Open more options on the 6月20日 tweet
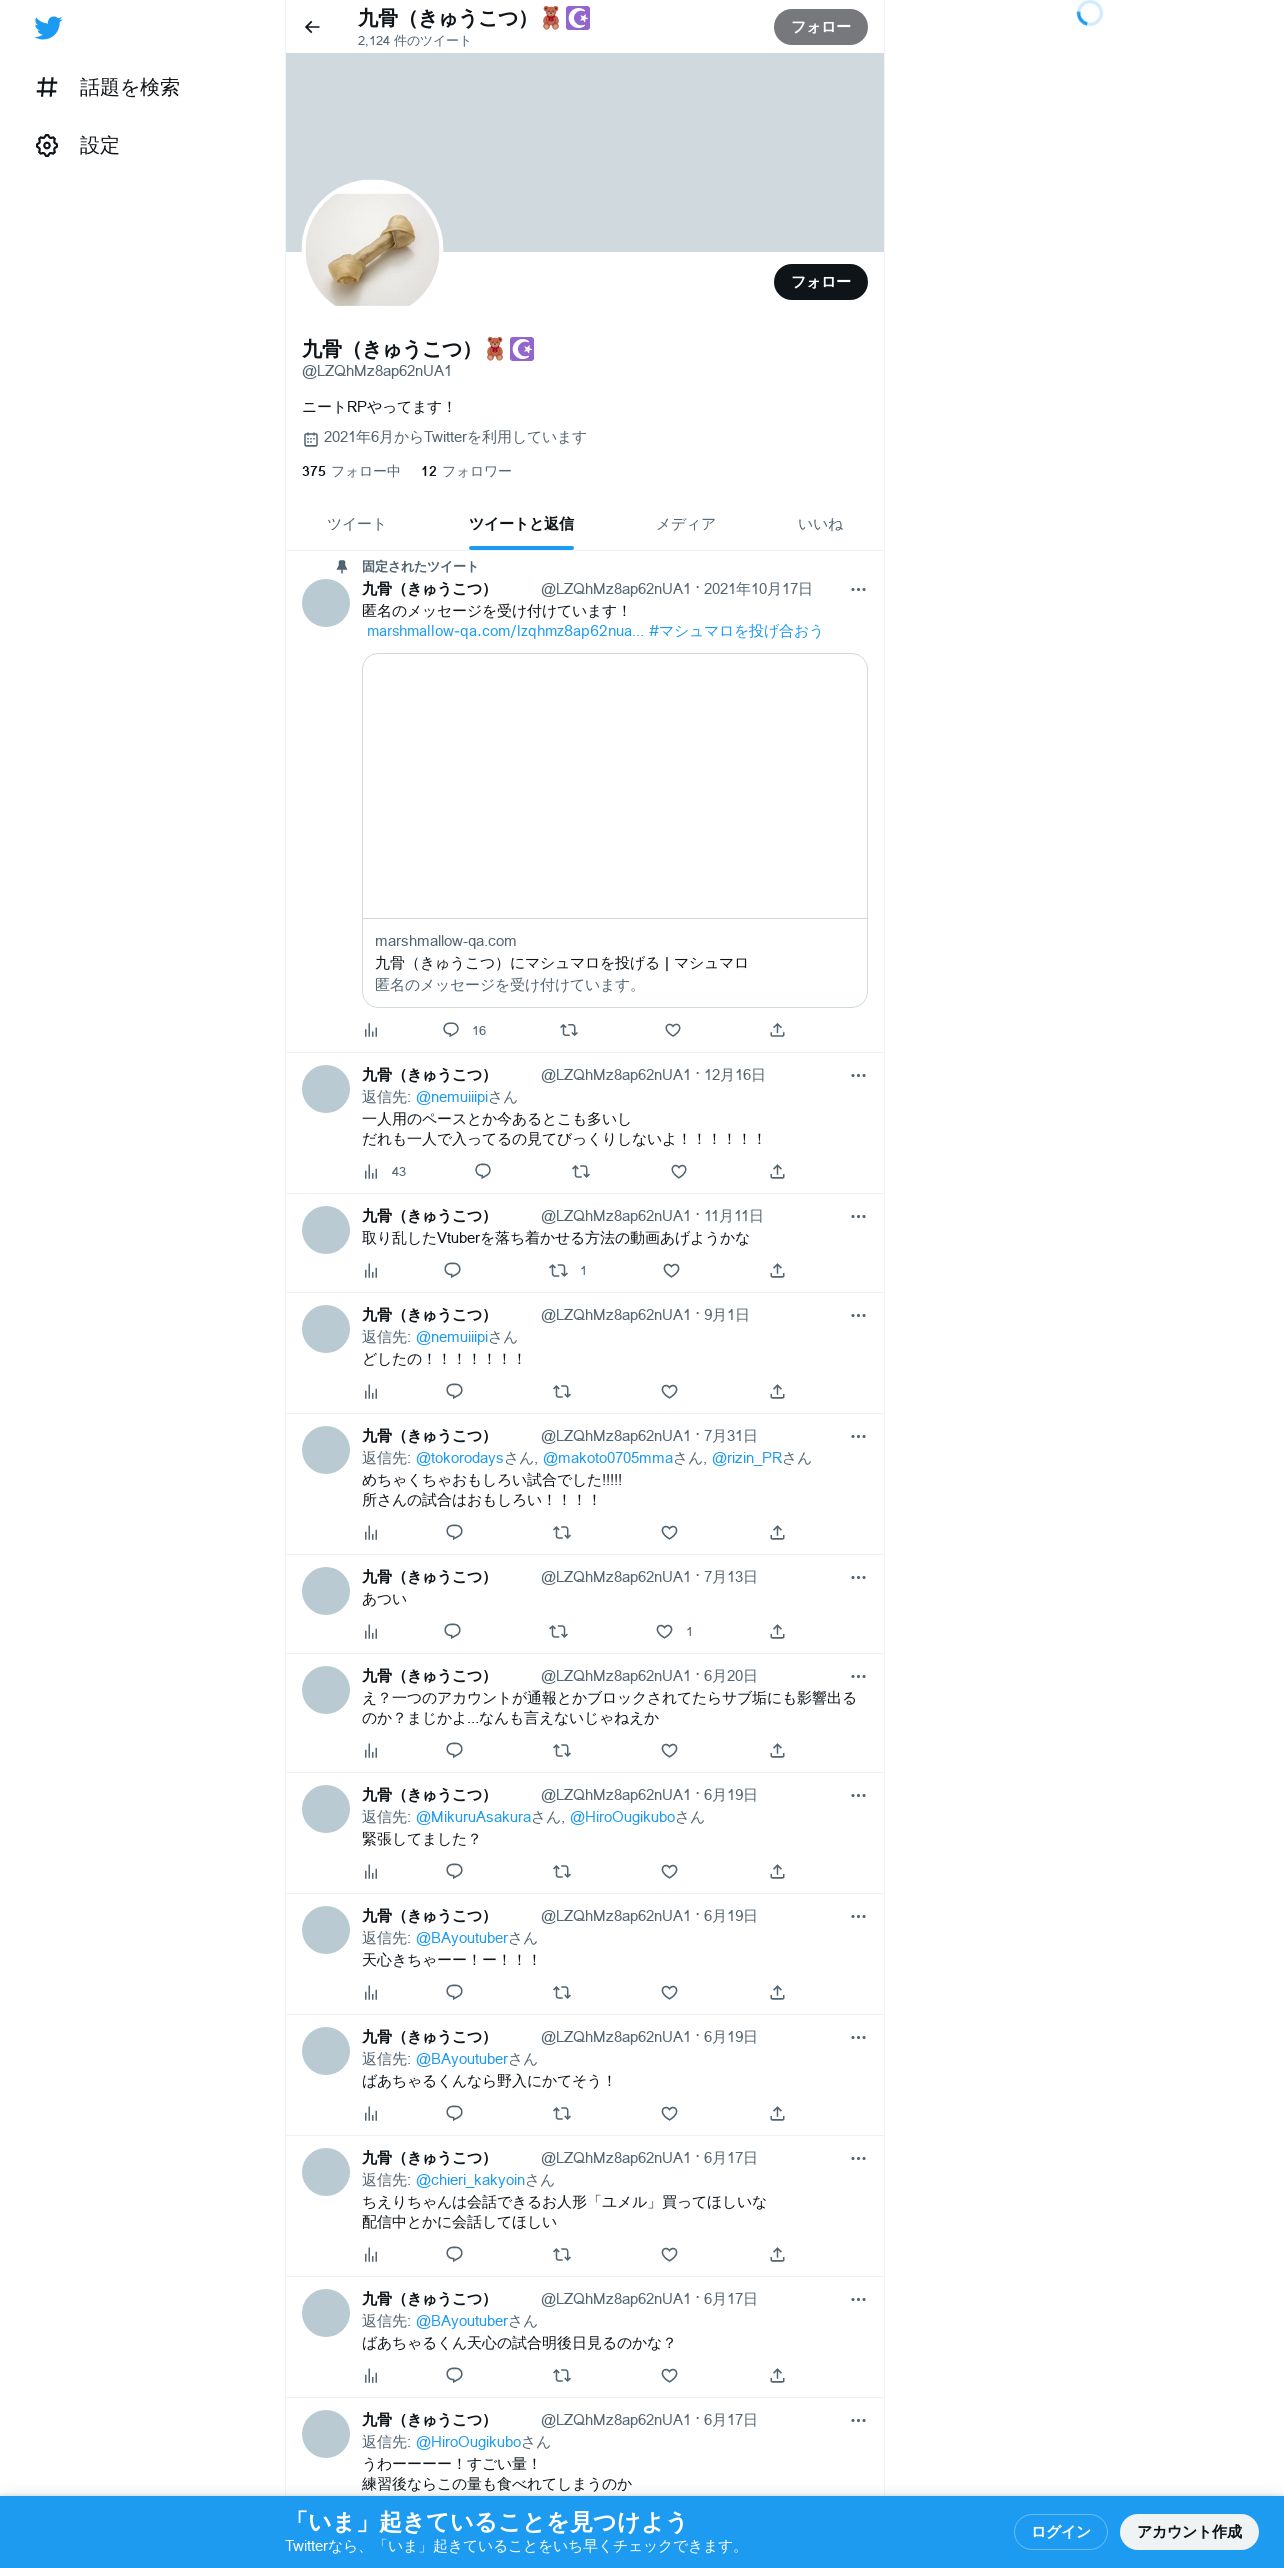This screenshot has height=2568, width=1284. point(858,1677)
